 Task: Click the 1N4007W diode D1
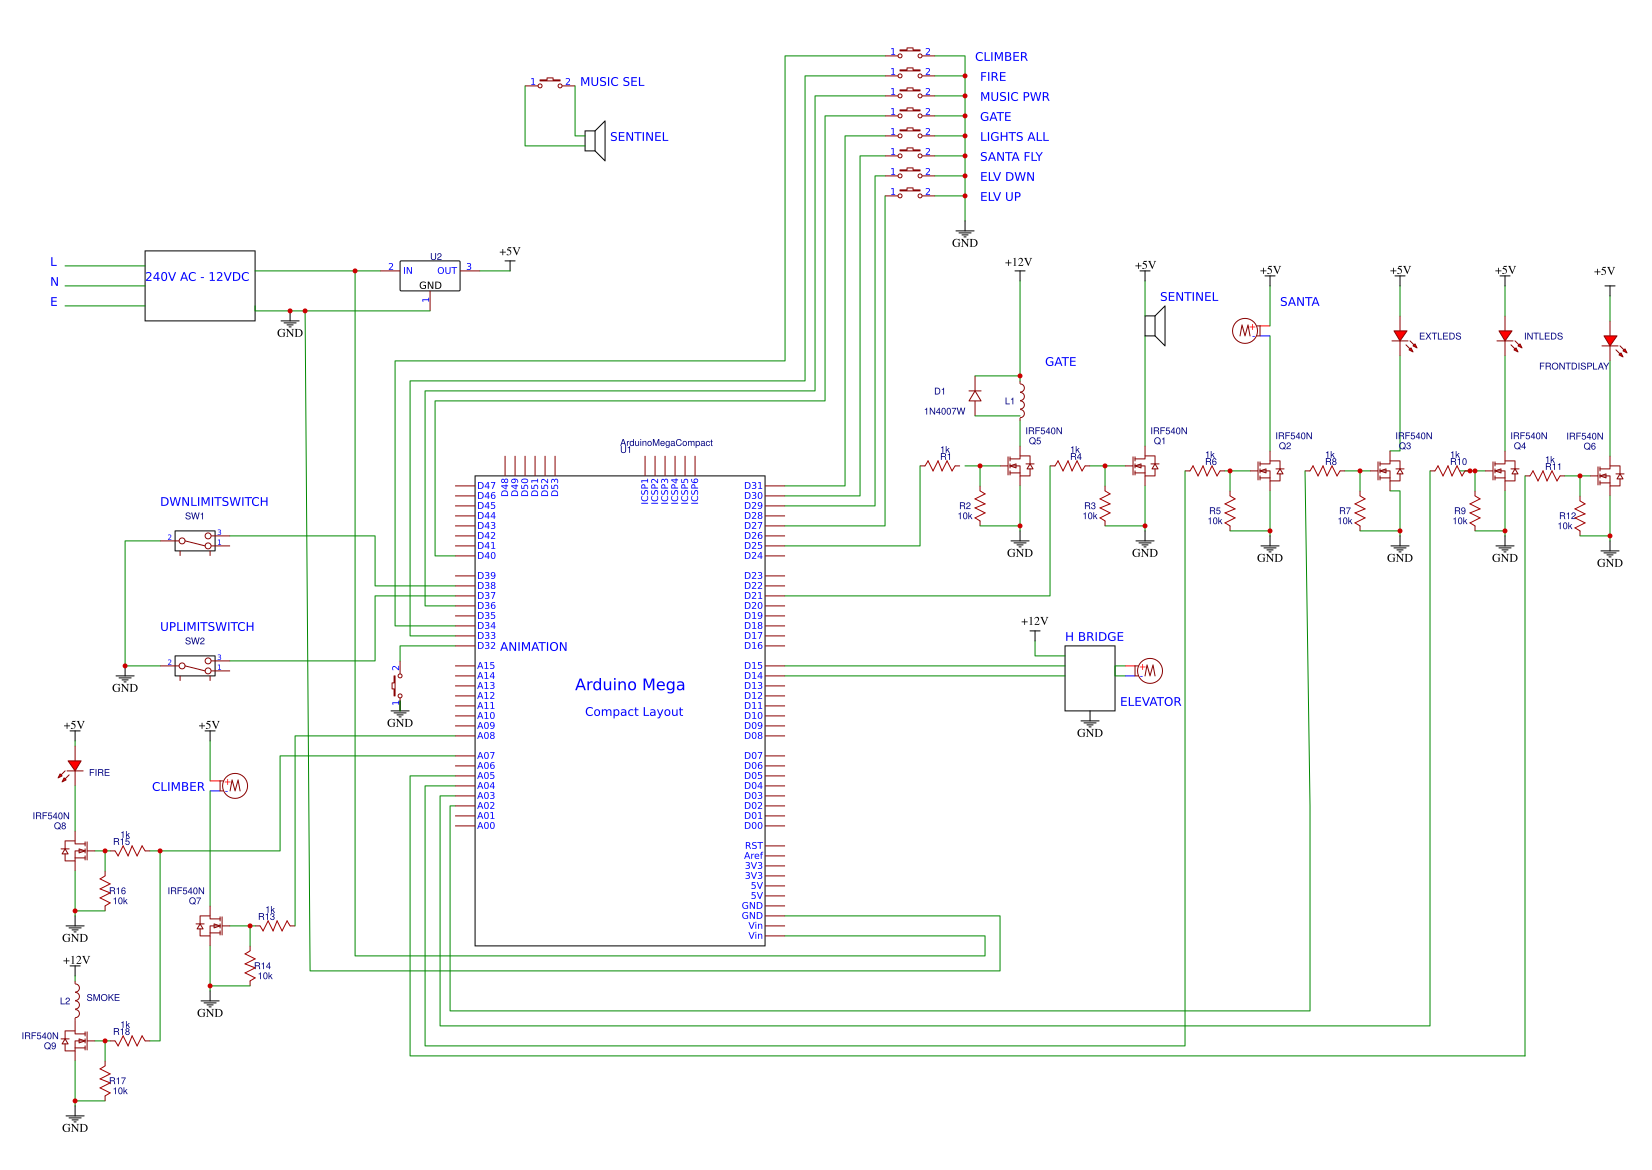pos(975,396)
